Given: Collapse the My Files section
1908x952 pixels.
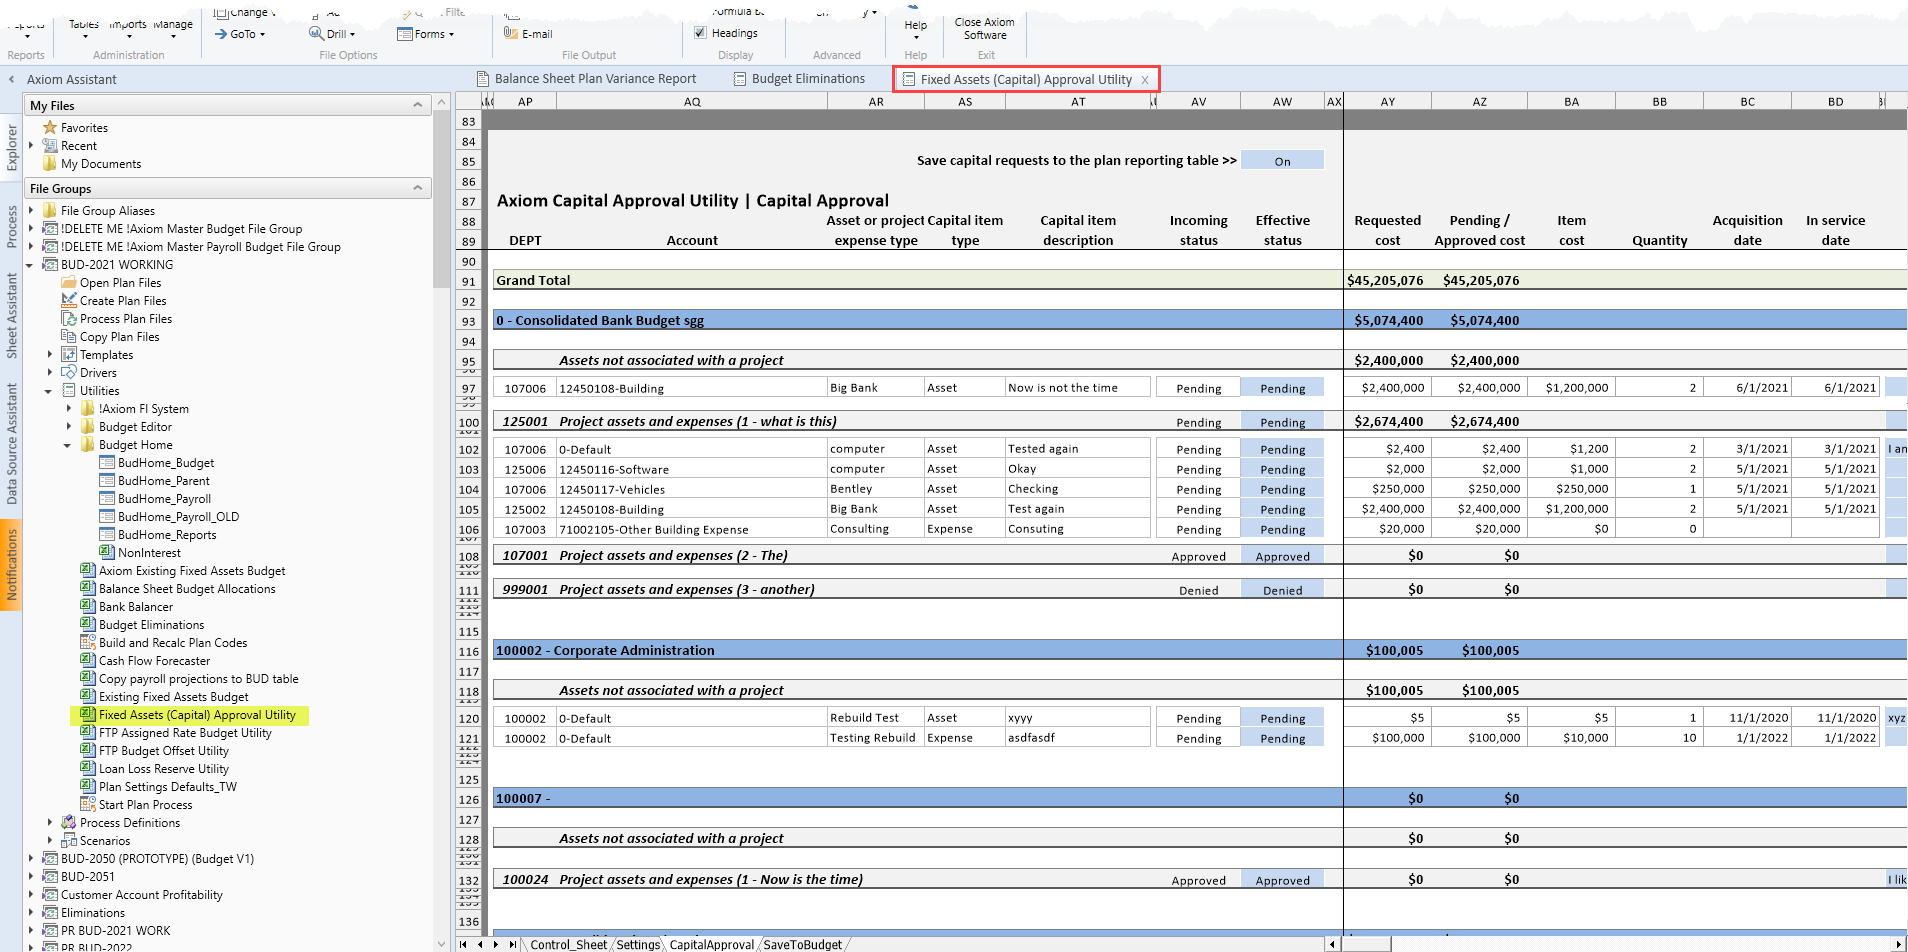Looking at the screenshot, I should click(418, 105).
